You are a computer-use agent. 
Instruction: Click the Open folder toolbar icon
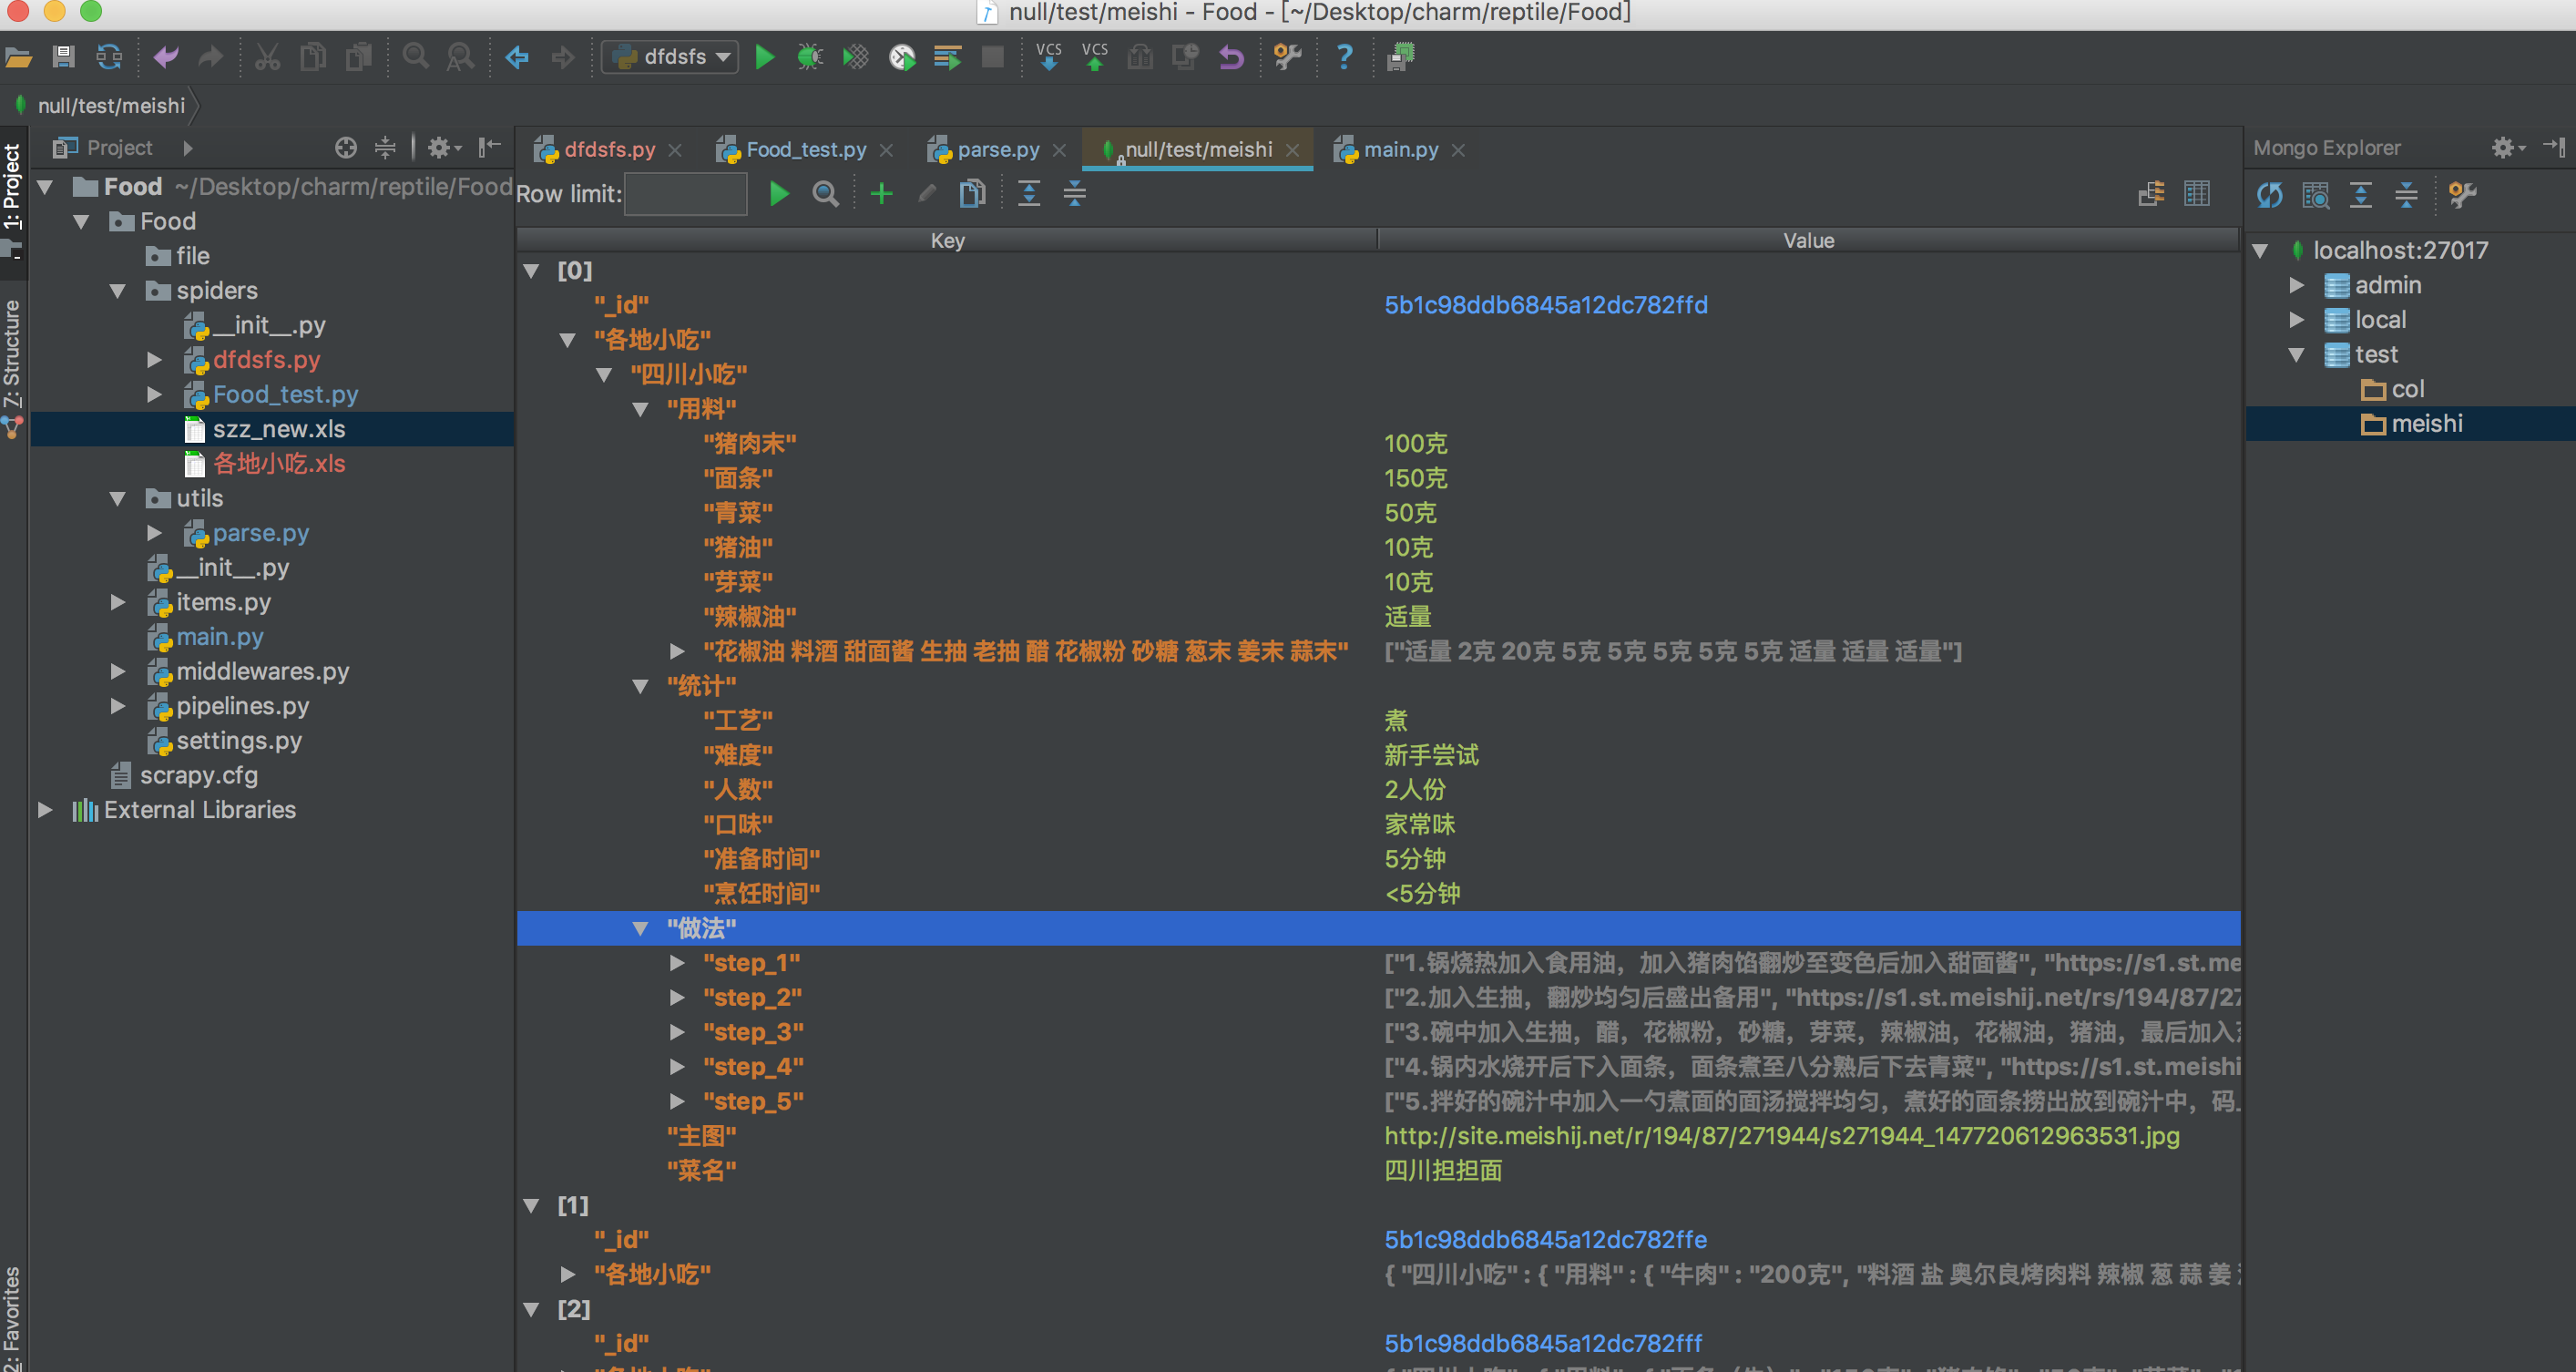pyautogui.click(x=18, y=57)
